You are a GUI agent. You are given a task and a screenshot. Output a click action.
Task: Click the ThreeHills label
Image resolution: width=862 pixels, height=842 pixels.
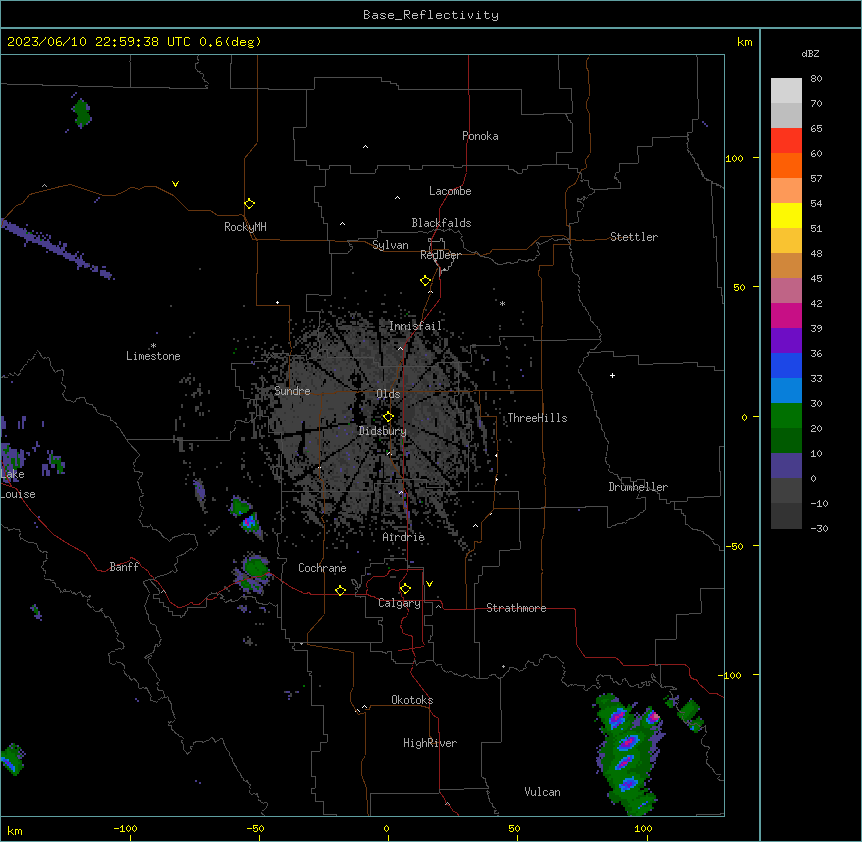(537, 418)
